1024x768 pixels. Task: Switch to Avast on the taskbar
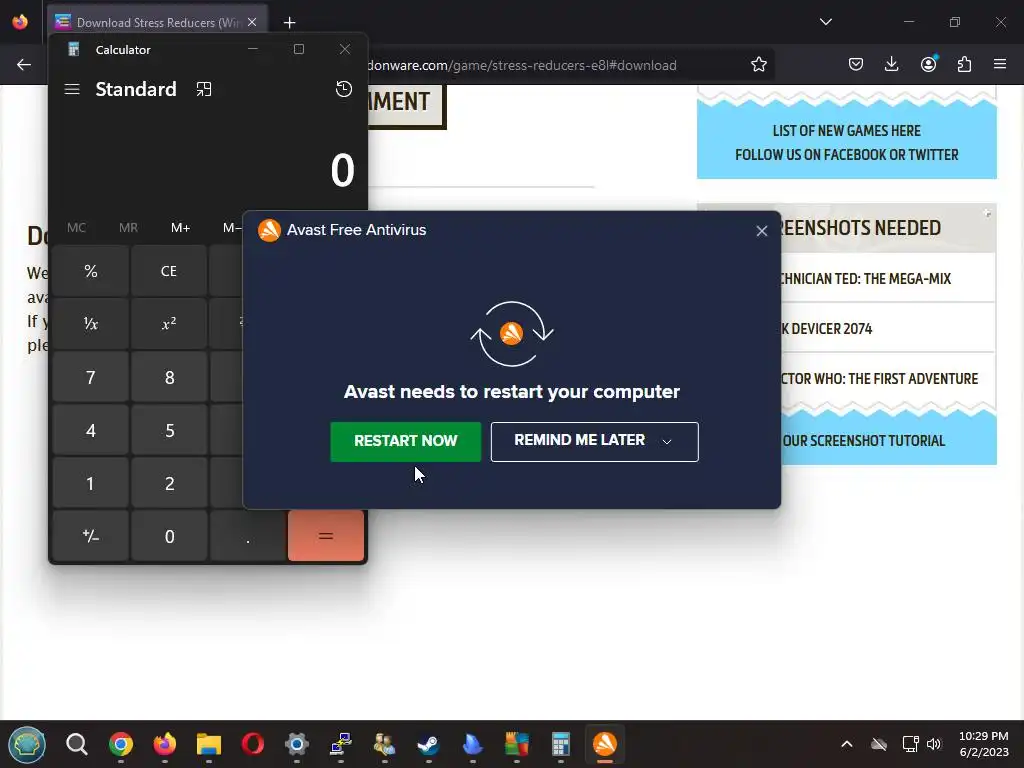tap(605, 744)
